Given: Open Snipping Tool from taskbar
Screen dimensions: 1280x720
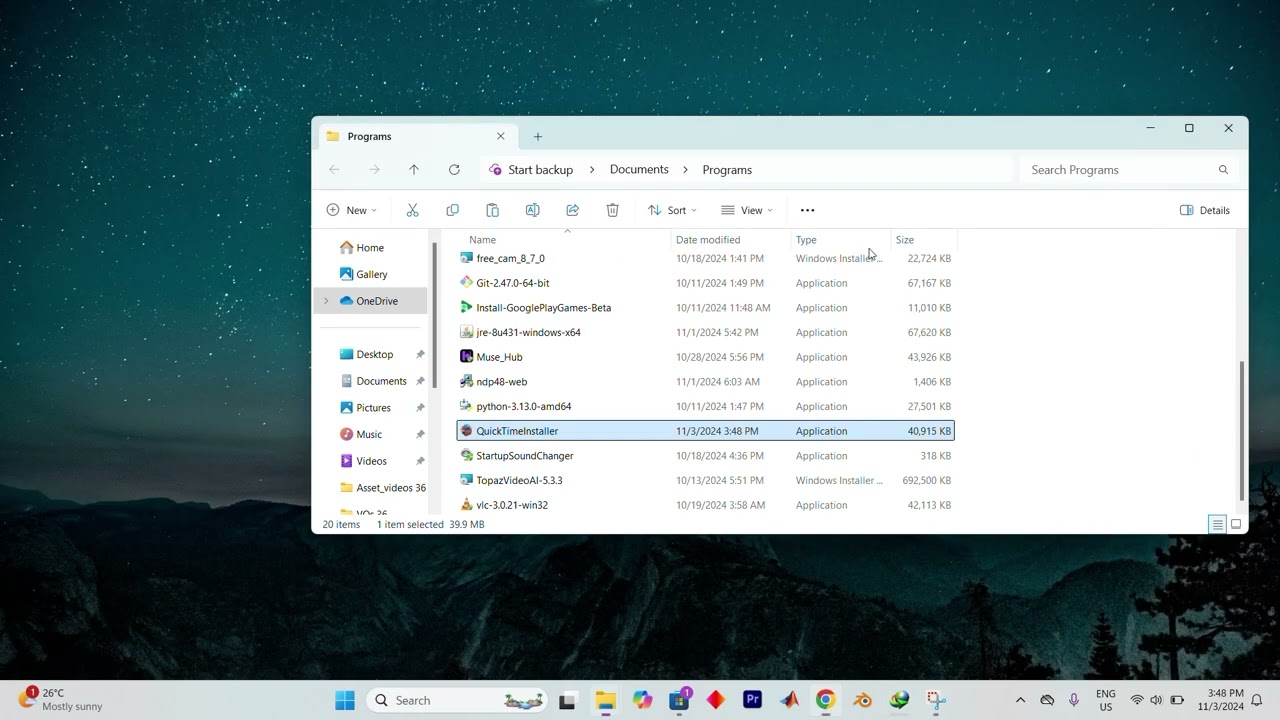Looking at the screenshot, I should tap(936, 700).
